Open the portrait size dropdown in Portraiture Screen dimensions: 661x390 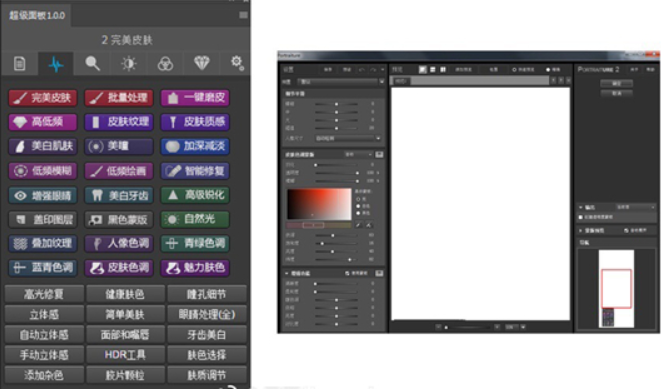coord(348,138)
